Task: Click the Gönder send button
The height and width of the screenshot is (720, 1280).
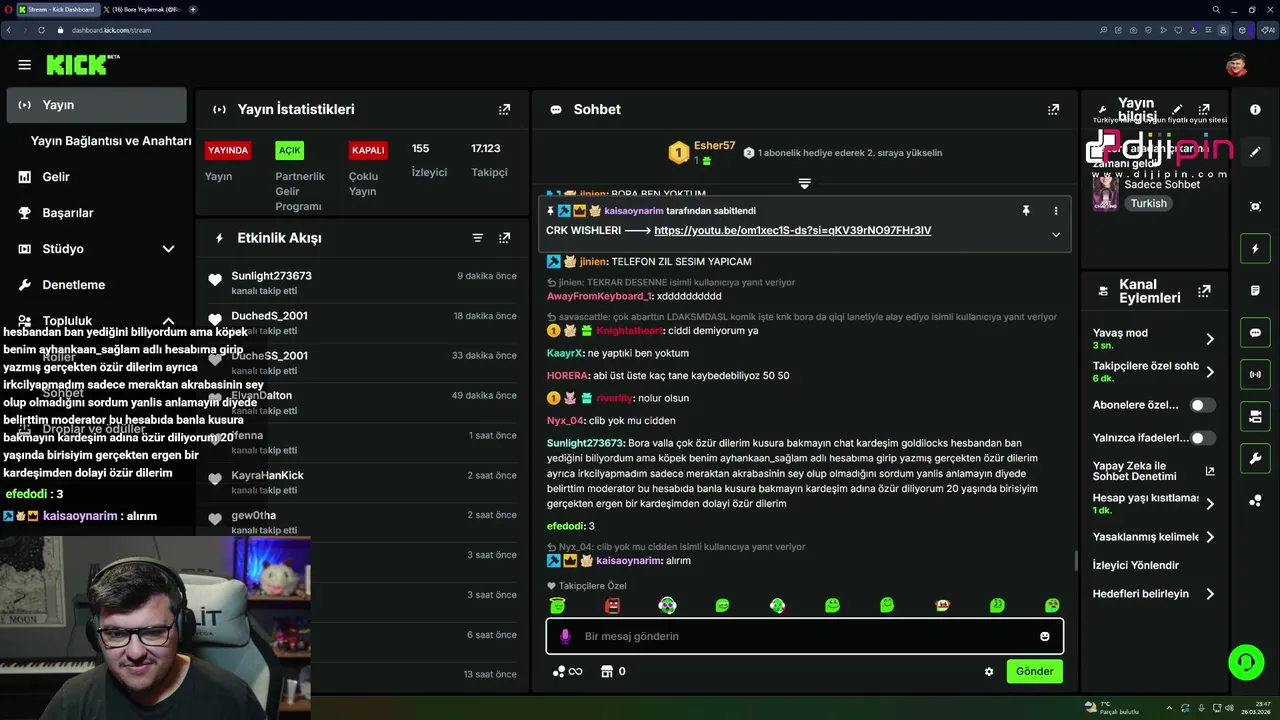Action: tap(1034, 671)
